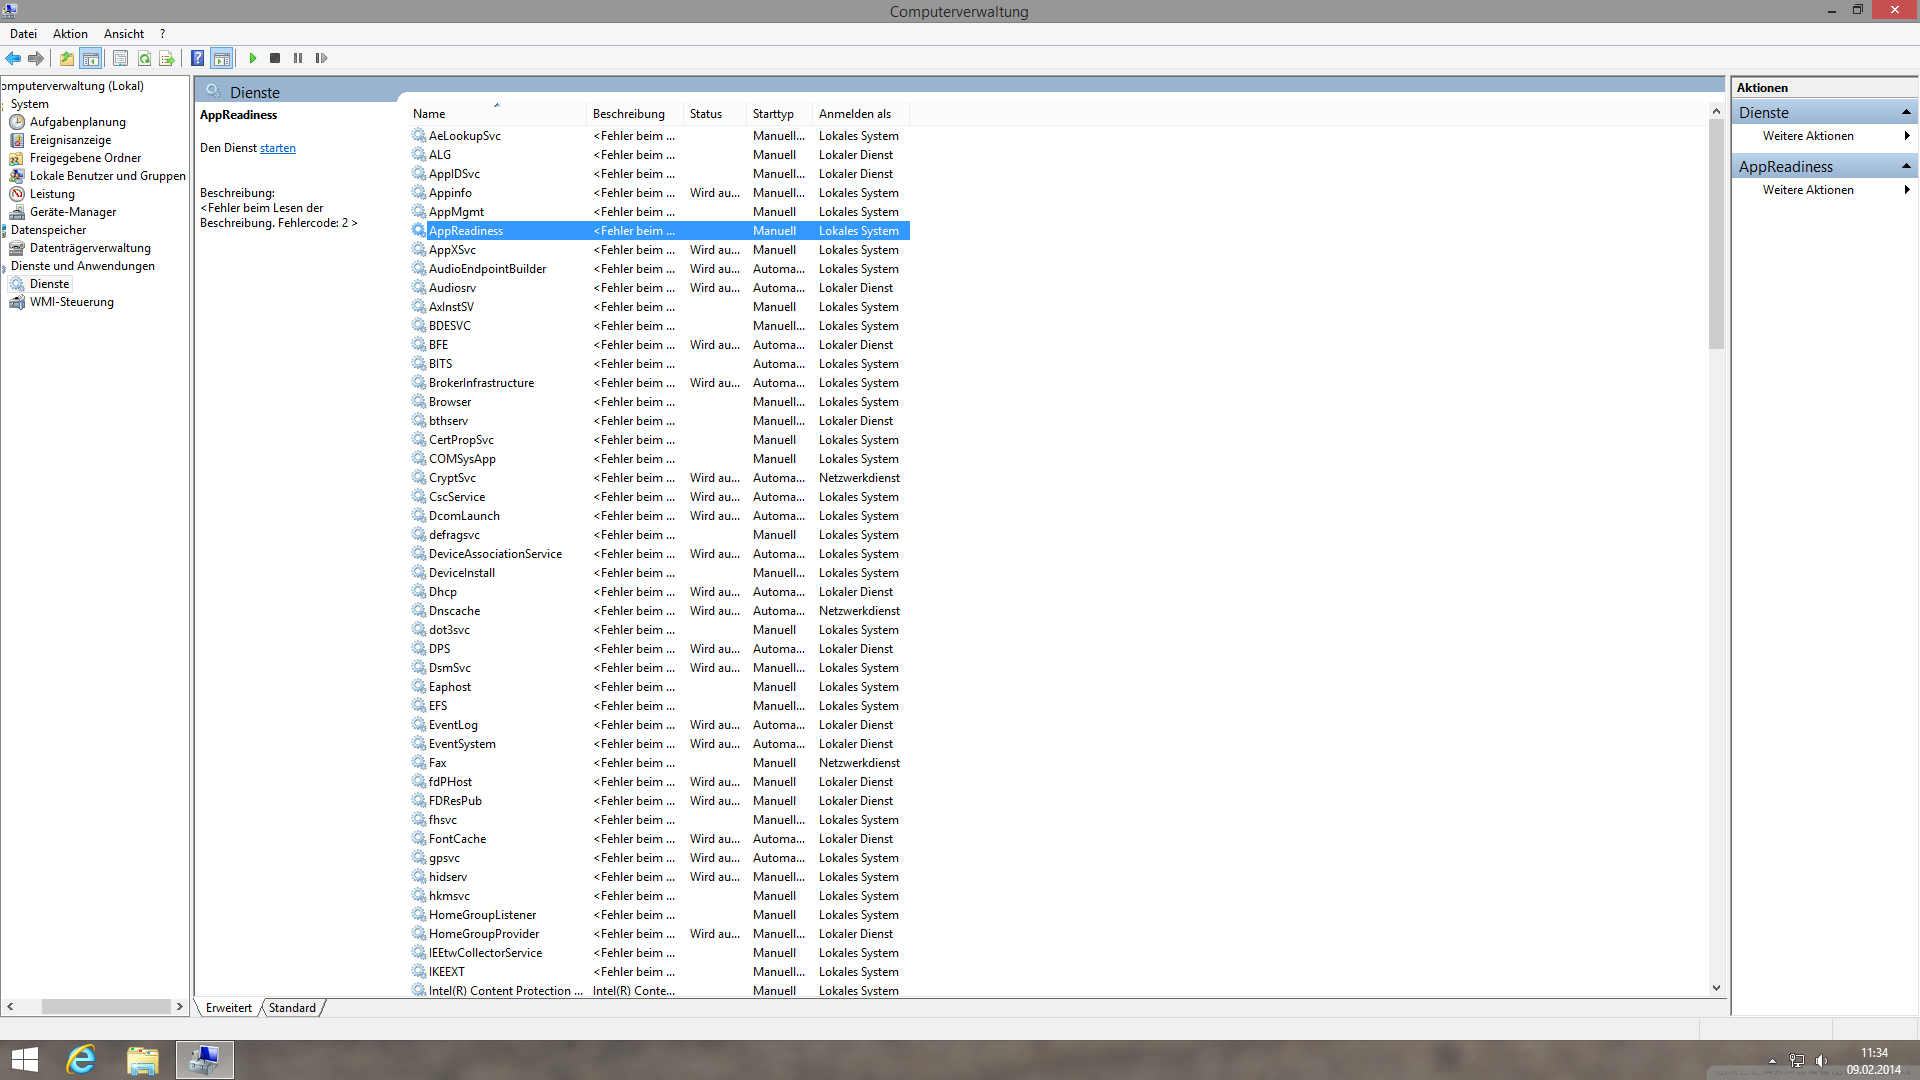Start the service with the green play icon
The image size is (1920, 1080).
(253, 58)
